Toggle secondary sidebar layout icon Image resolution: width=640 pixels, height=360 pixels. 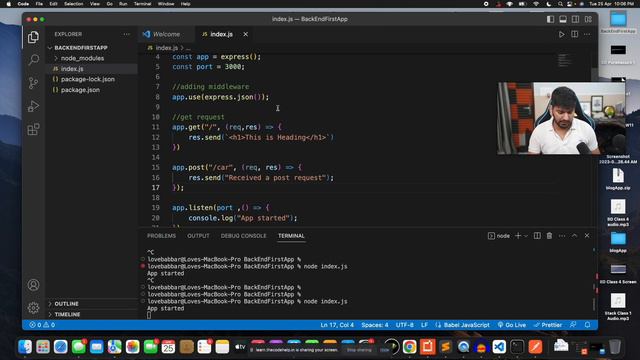click(576, 19)
